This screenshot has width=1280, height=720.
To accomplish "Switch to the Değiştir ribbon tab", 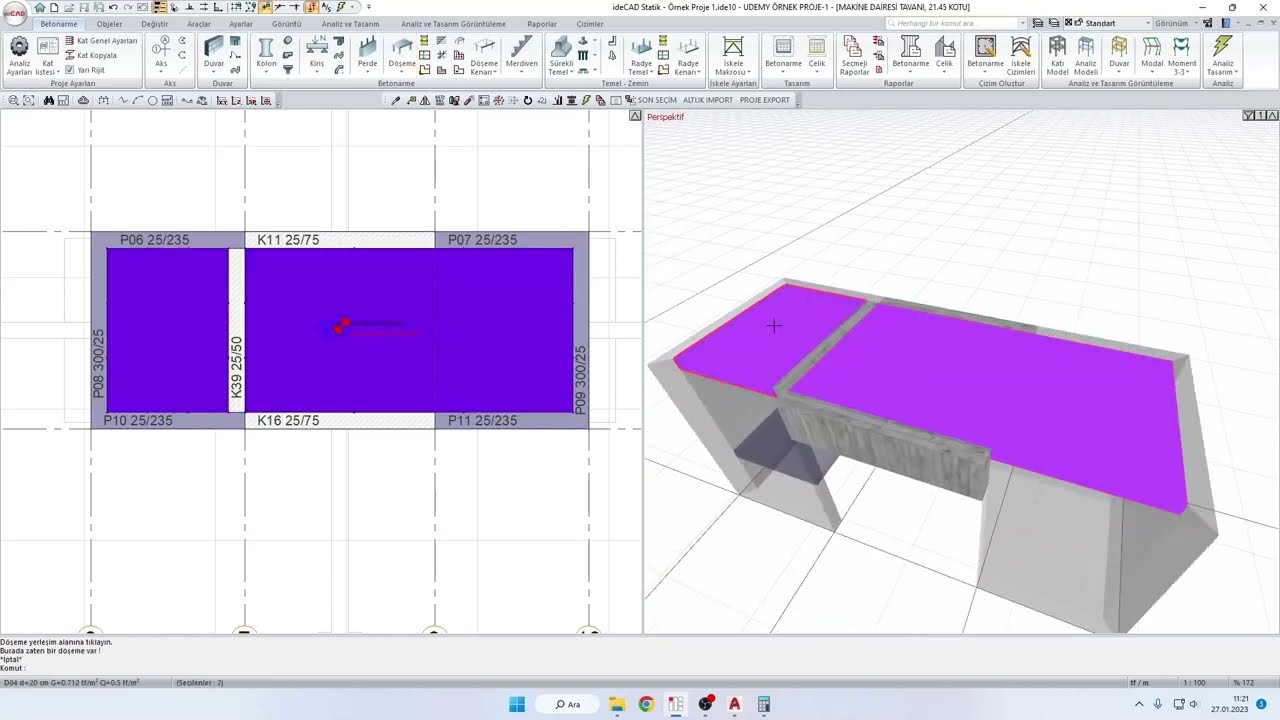I will point(154,24).
